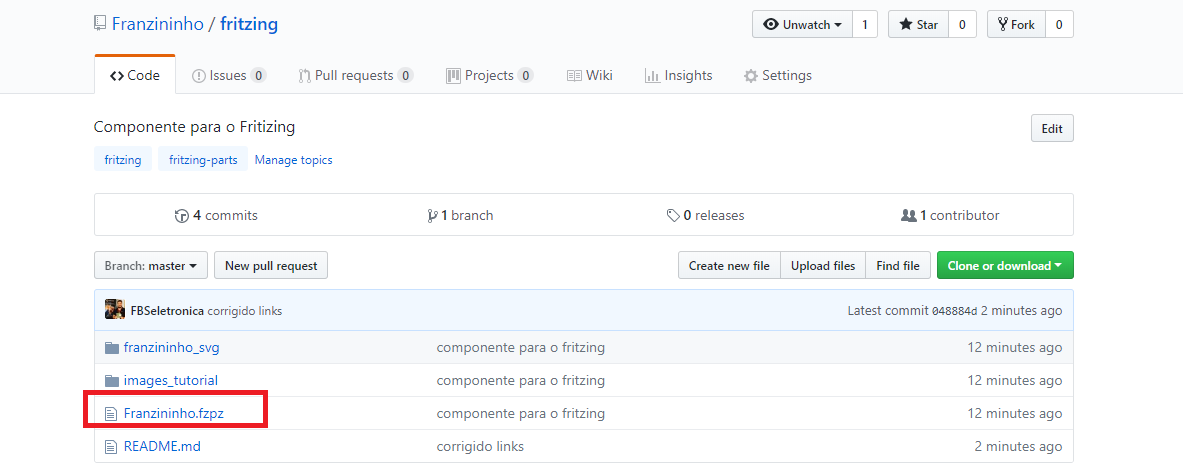
Task: Click FBSeletronica's avatar image
Action: tap(115, 309)
